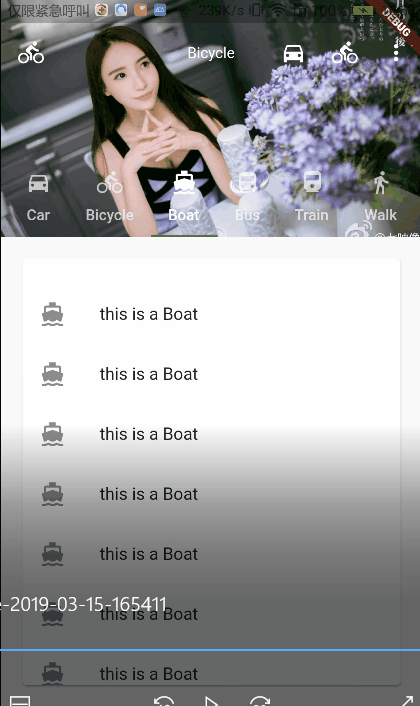
Task: Tap the bicycle icon beside the overflow menu
Action: pos(345,53)
